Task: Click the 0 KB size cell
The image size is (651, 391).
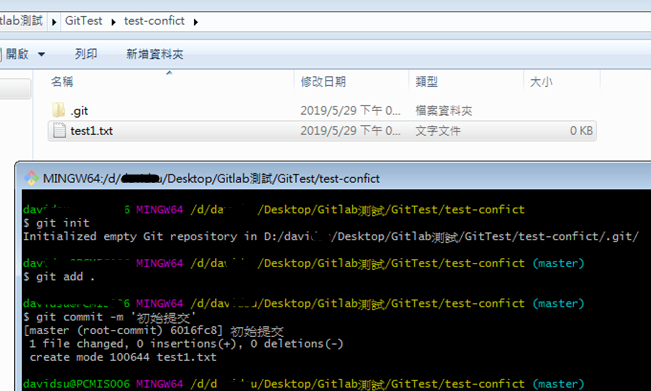Action: (581, 131)
